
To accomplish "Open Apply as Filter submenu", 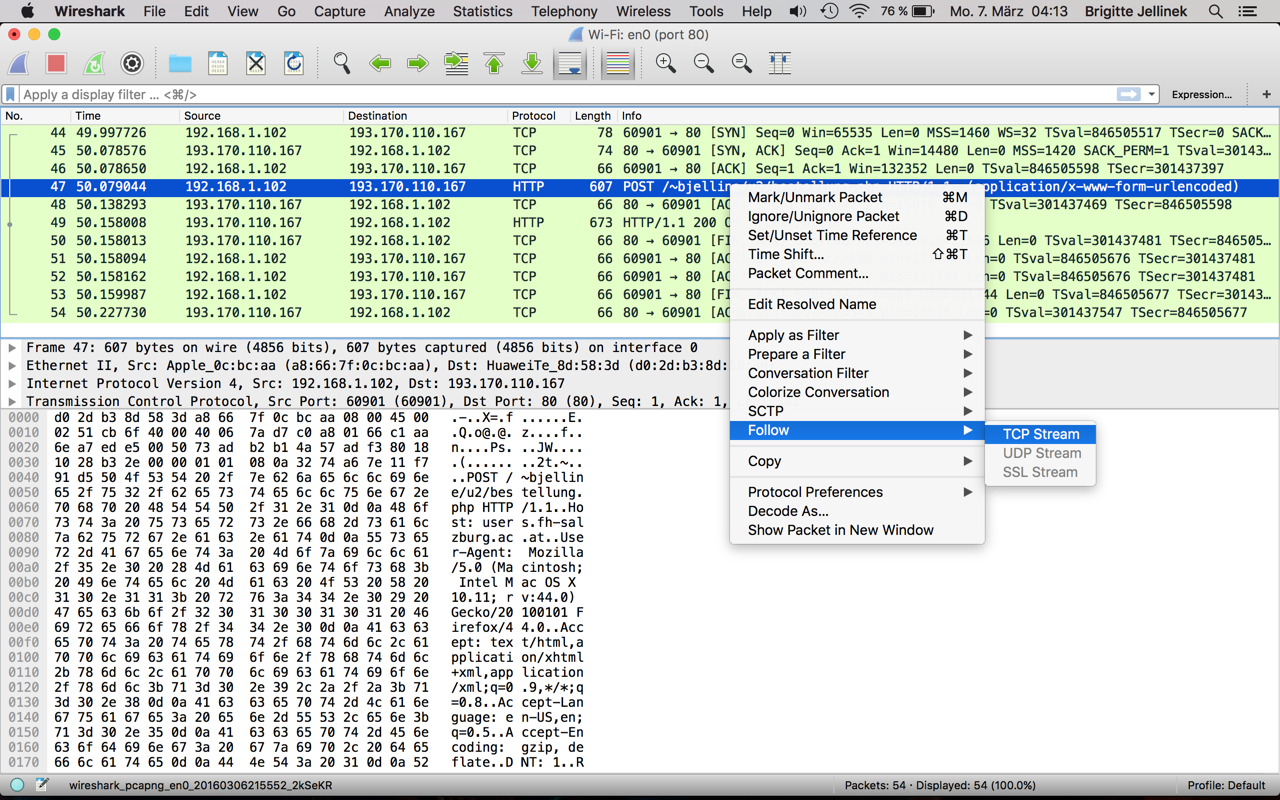I will pyautogui.click(x=857, y=335).
